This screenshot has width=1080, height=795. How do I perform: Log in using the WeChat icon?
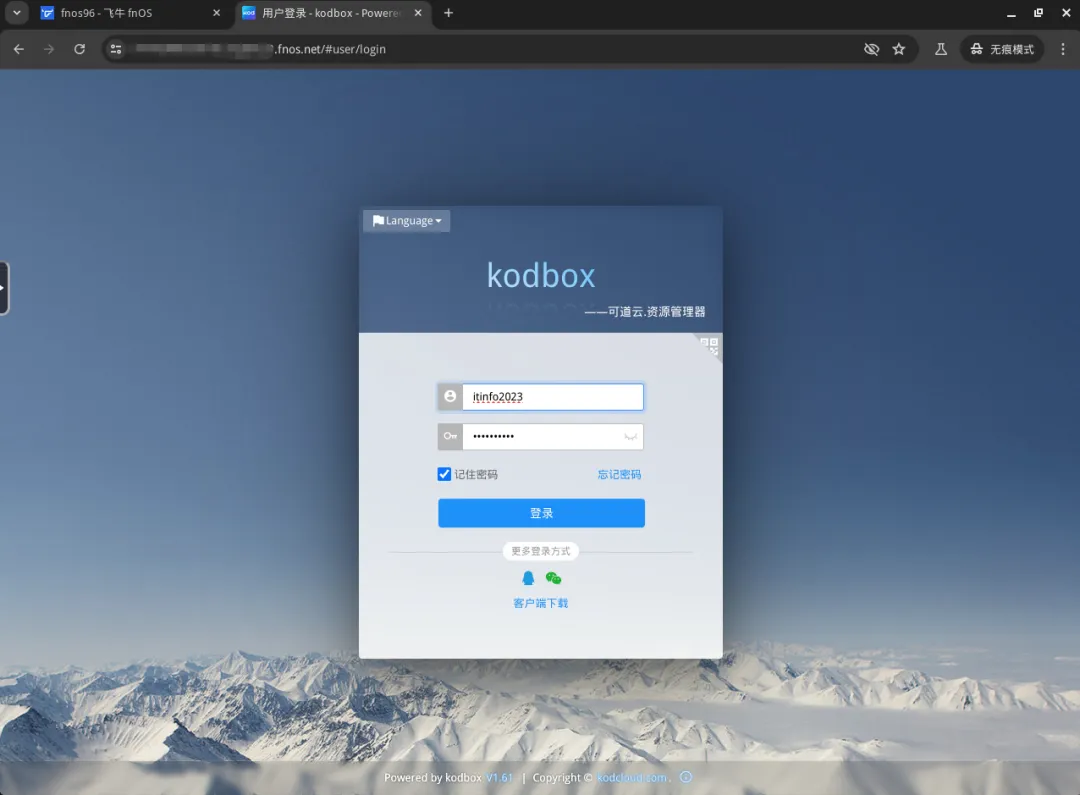[553, 578]
